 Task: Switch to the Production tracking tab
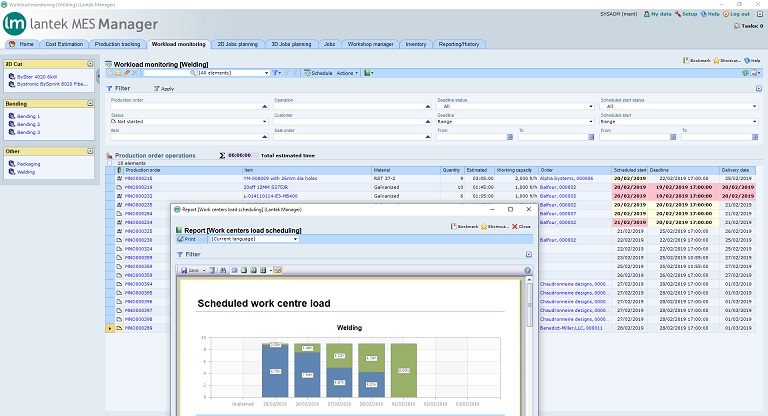[x=118, y=44]
